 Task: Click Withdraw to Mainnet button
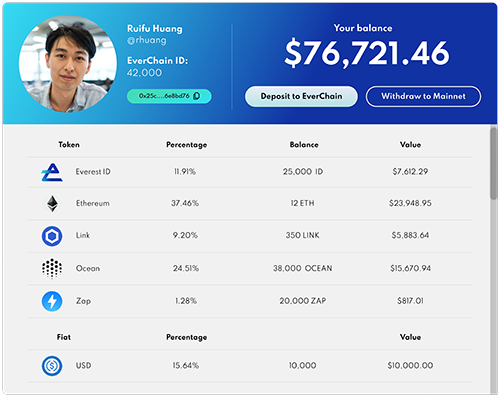[x=423, y=96]
